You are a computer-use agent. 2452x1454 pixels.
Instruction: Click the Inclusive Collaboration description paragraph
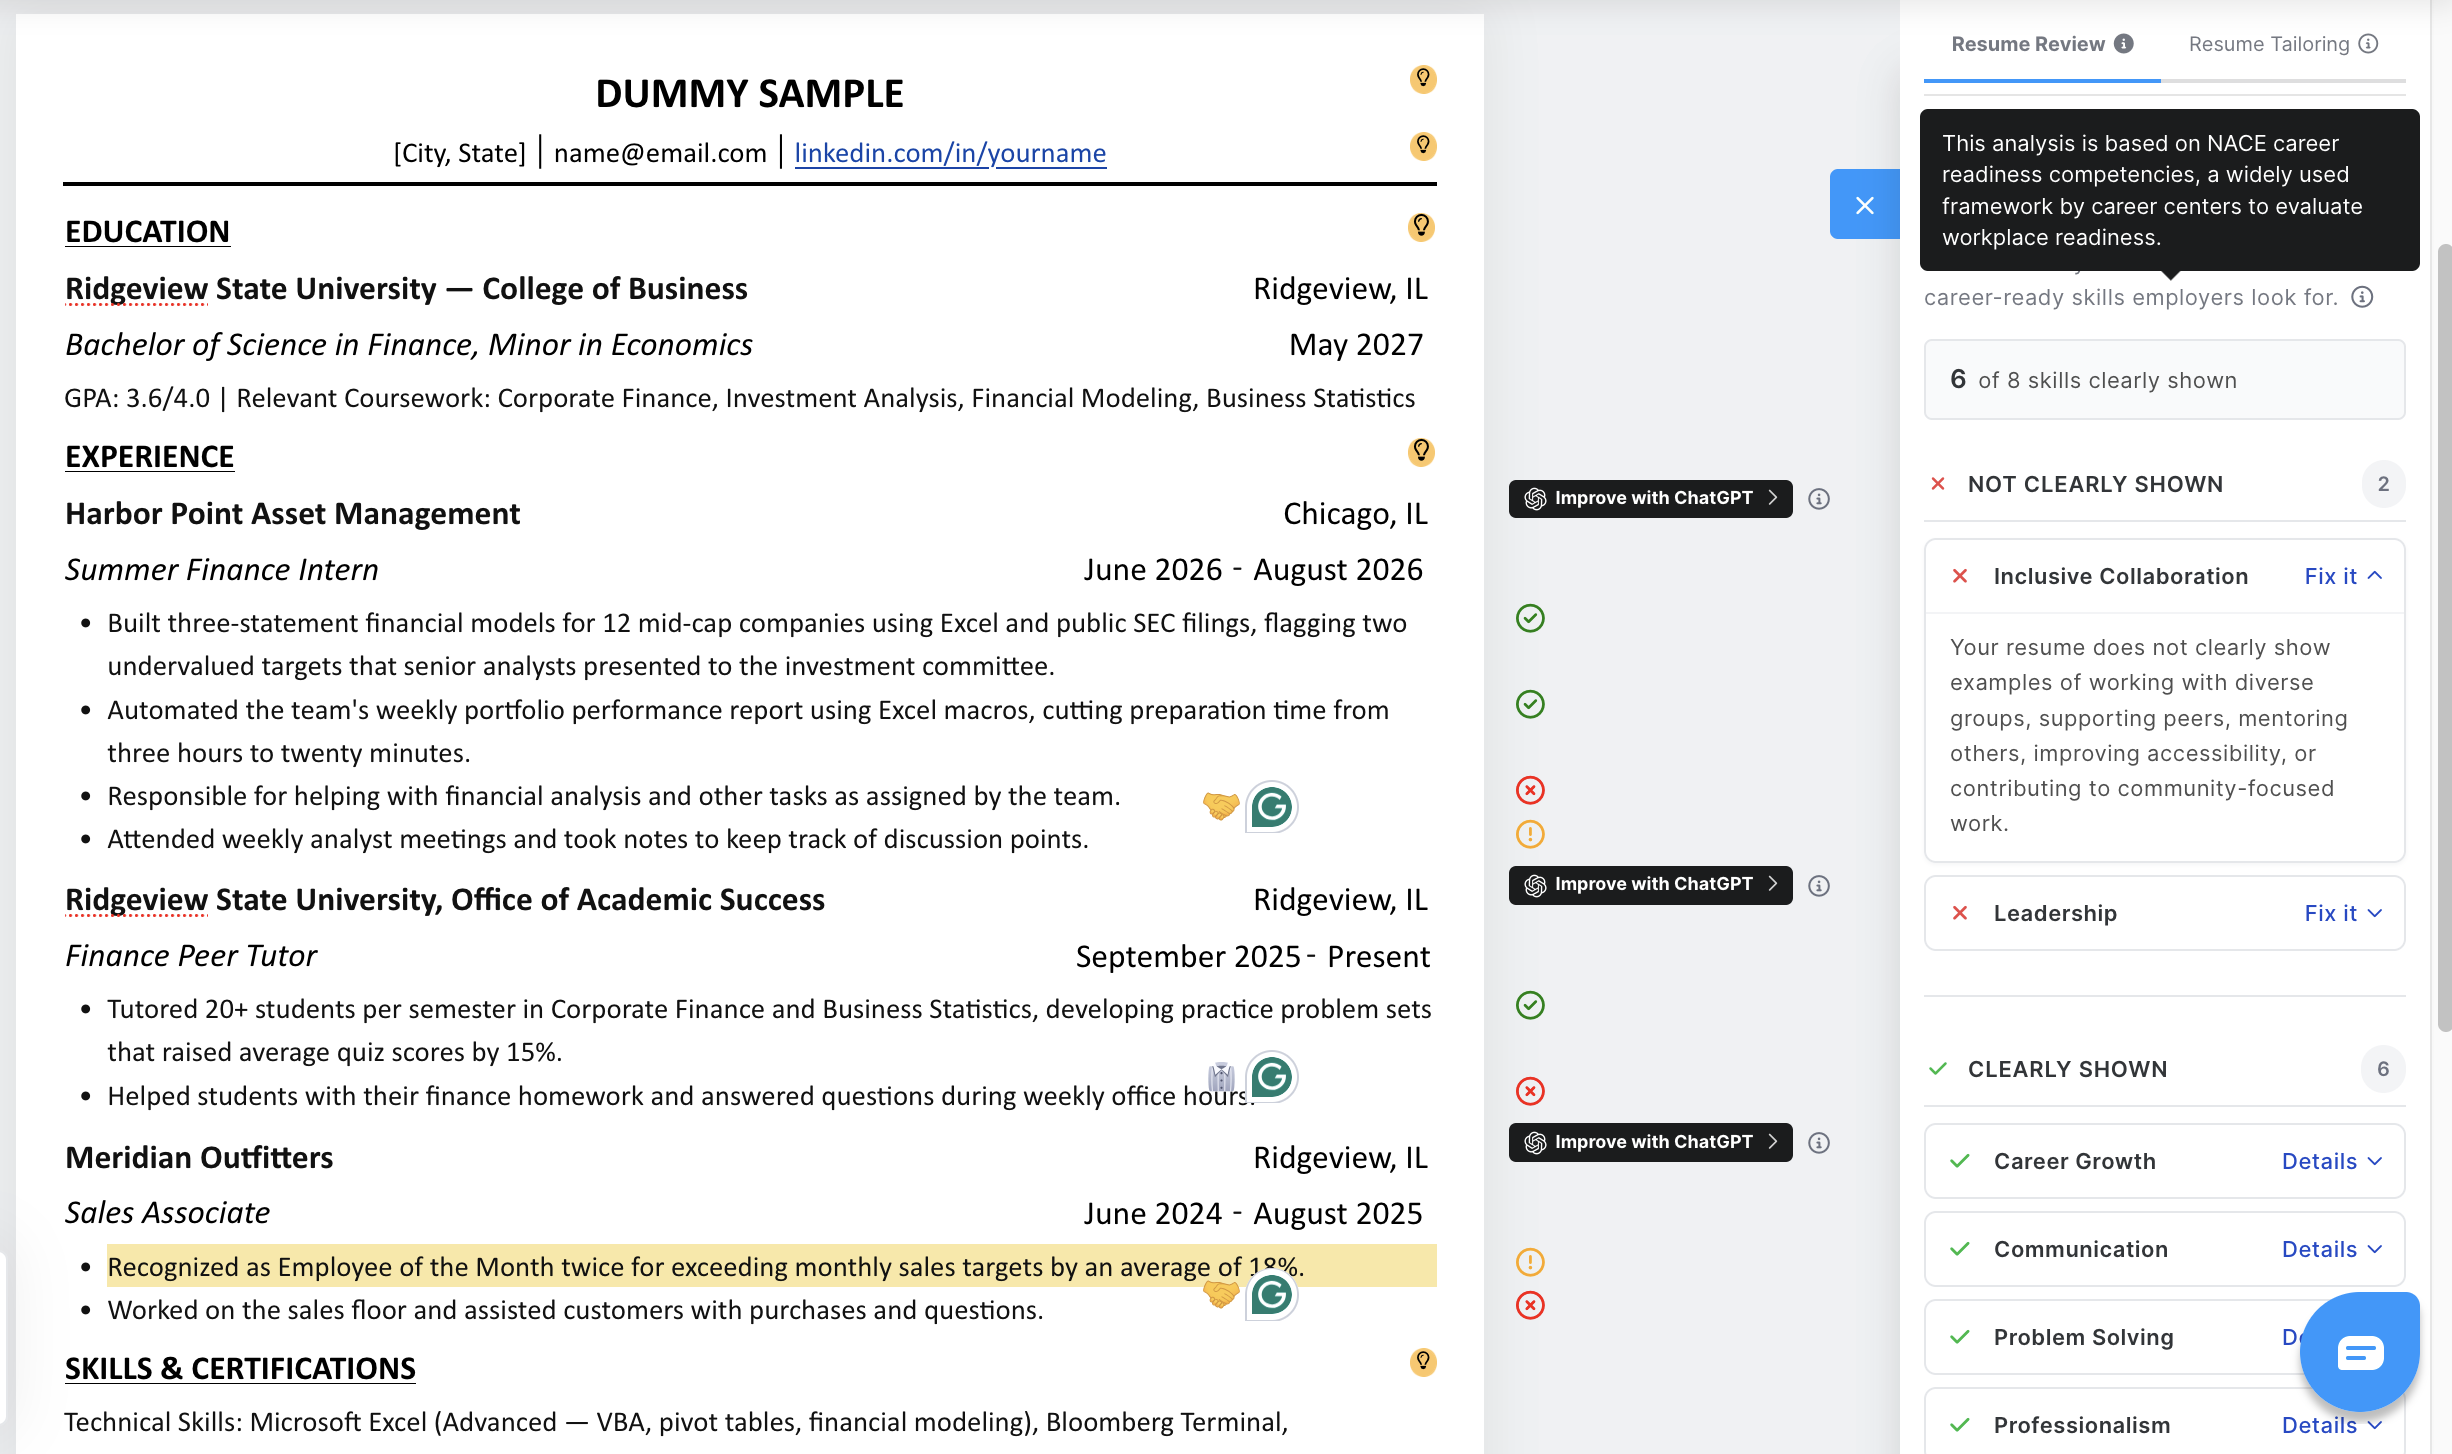[2149, 736]
